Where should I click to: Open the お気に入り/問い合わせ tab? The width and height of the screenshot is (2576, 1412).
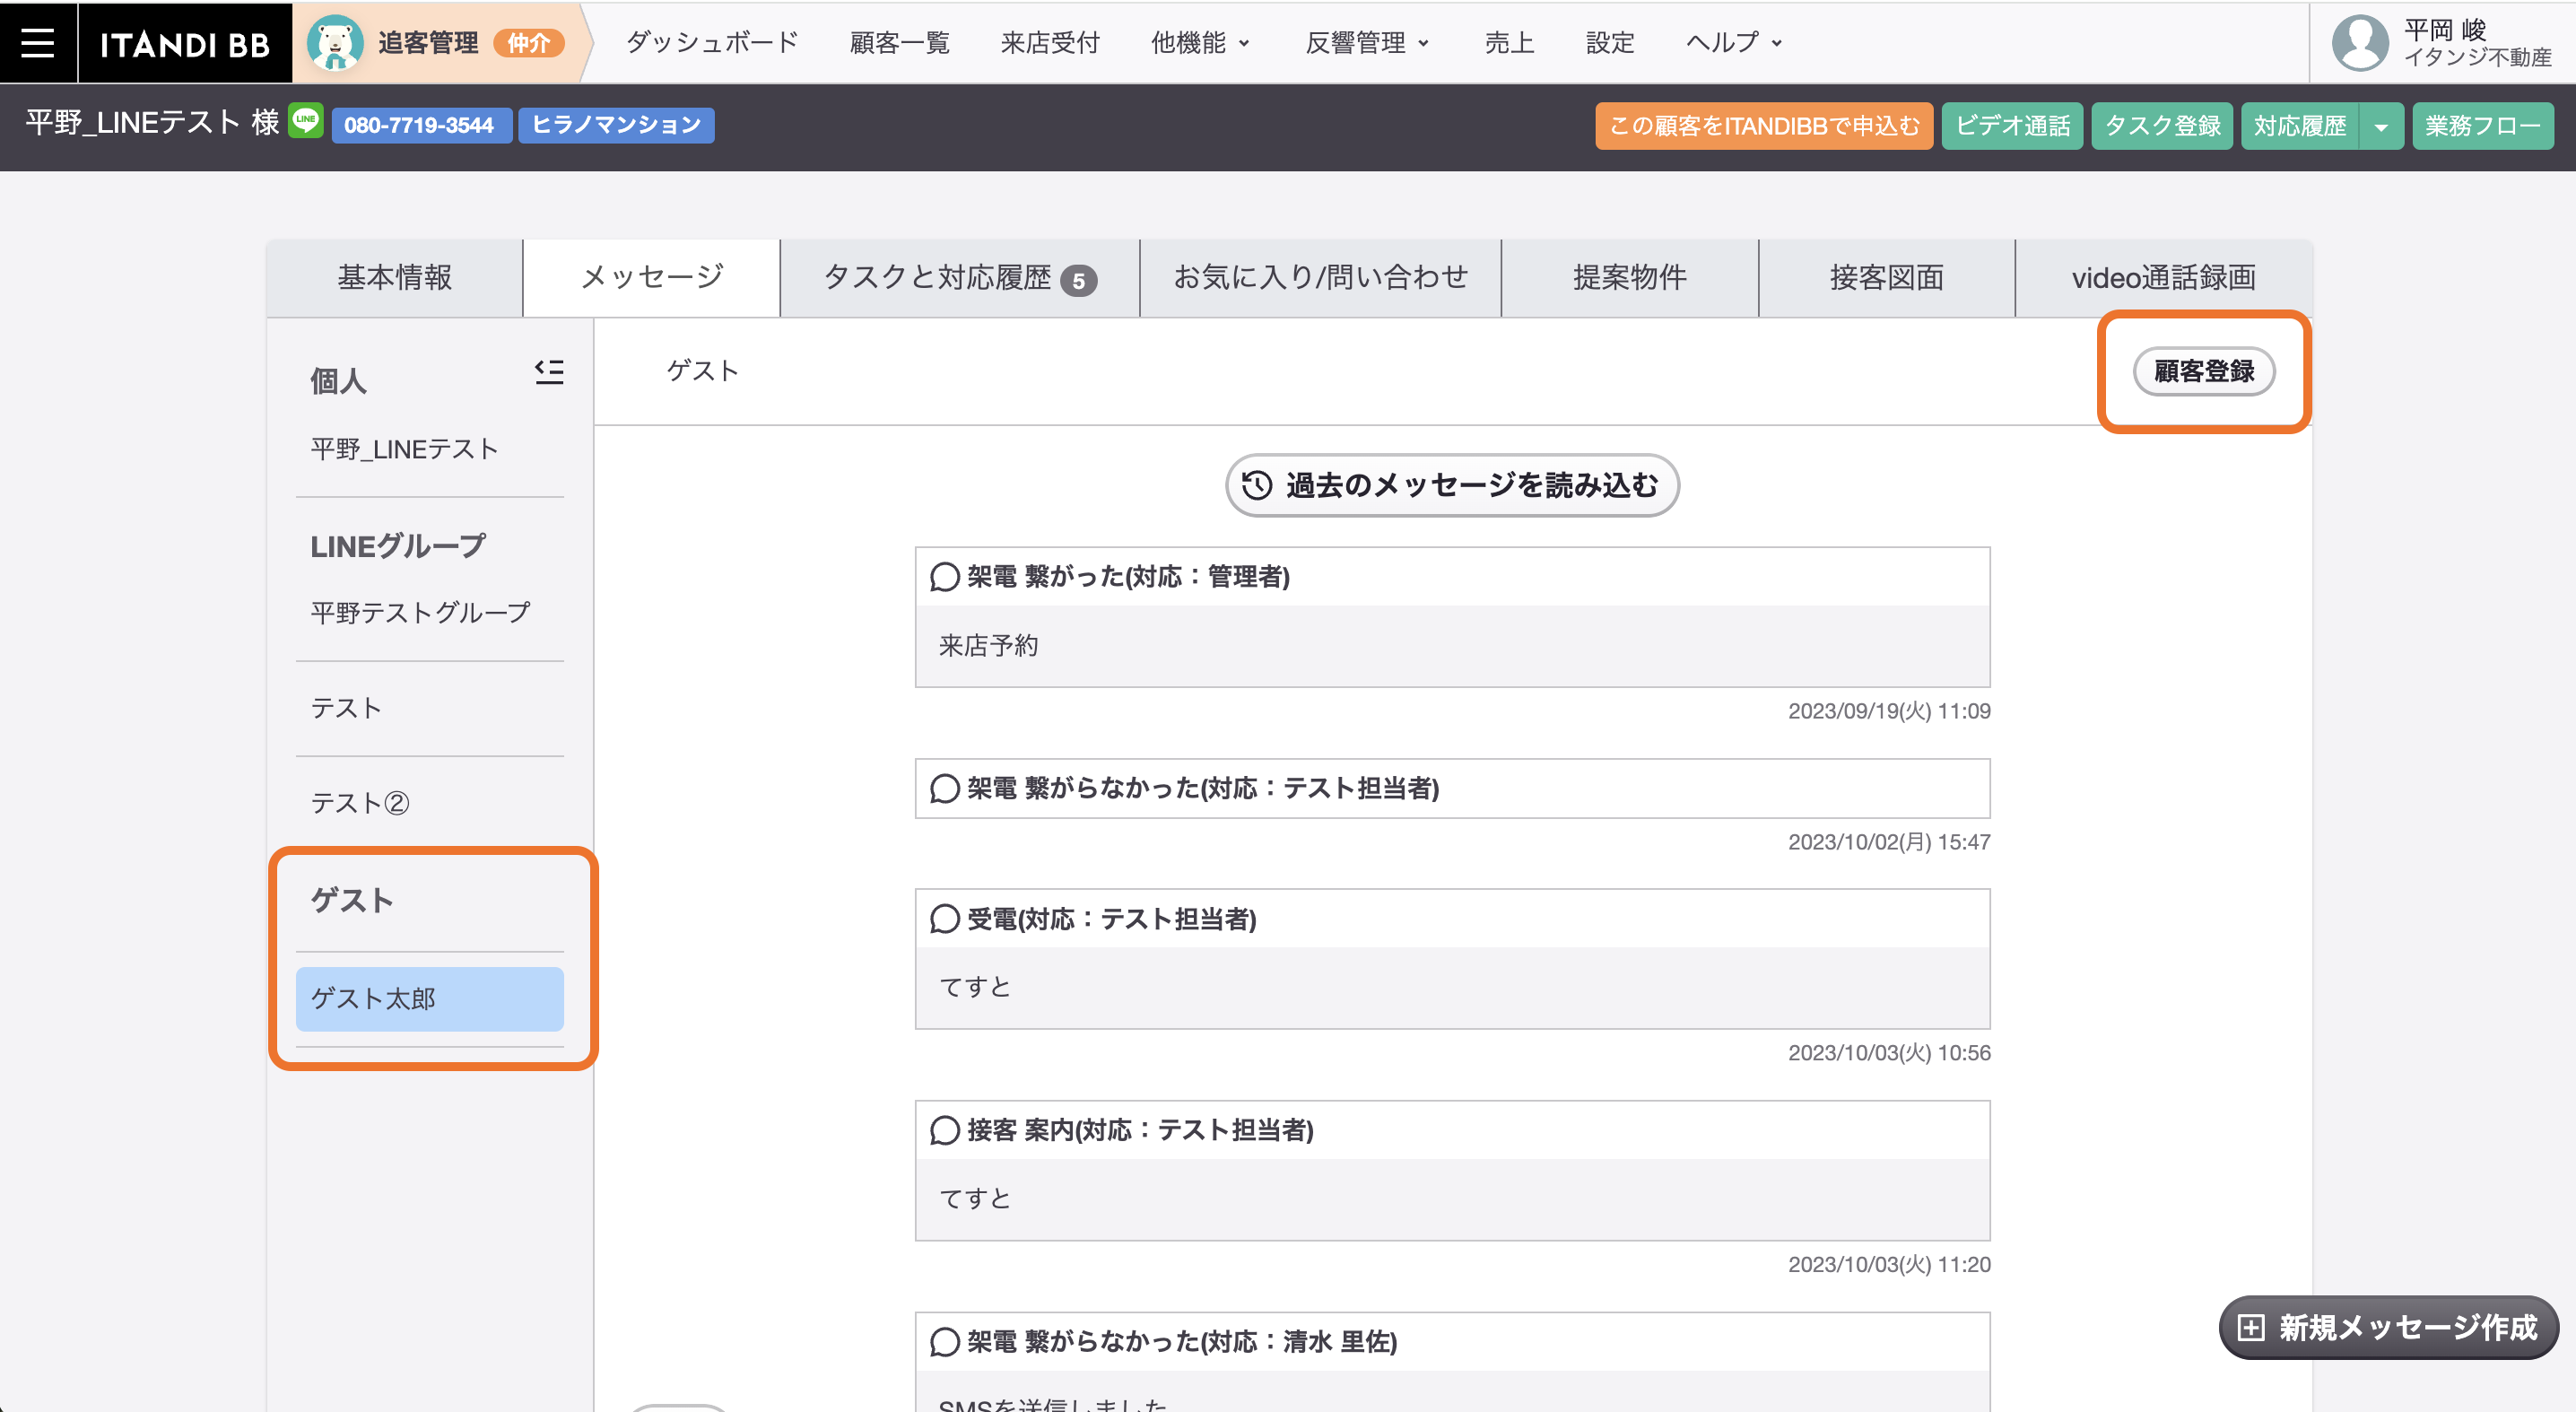1320,278
